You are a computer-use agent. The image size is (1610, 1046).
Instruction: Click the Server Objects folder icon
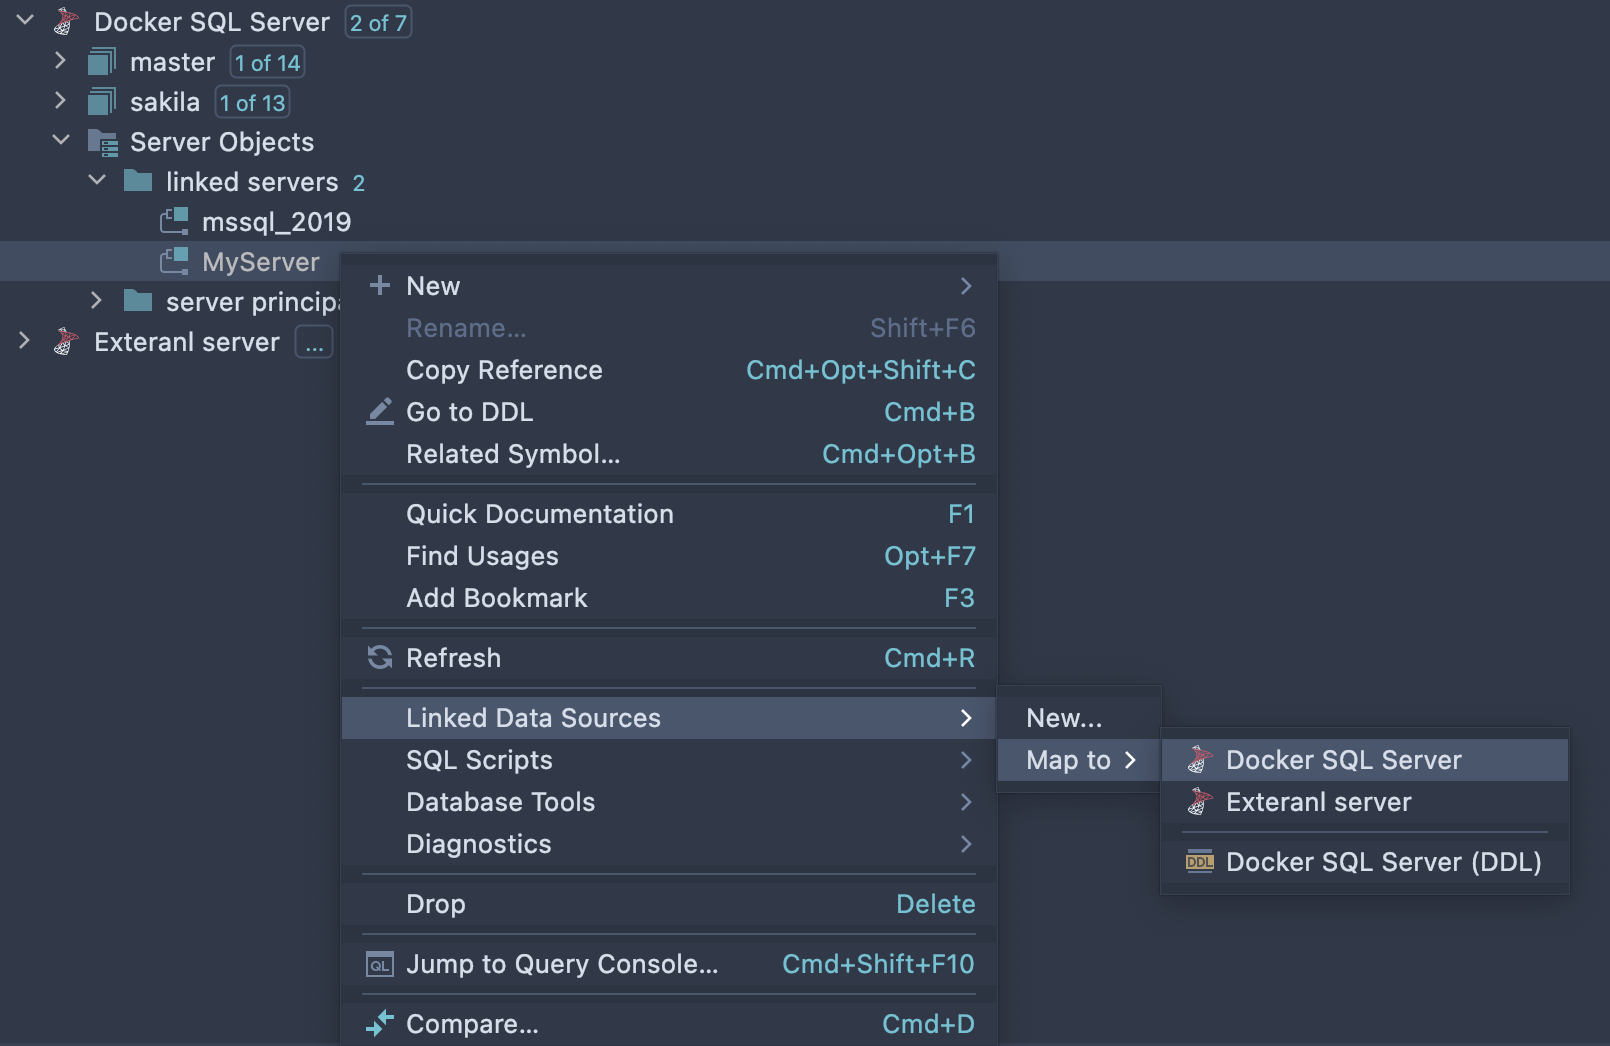103,142
